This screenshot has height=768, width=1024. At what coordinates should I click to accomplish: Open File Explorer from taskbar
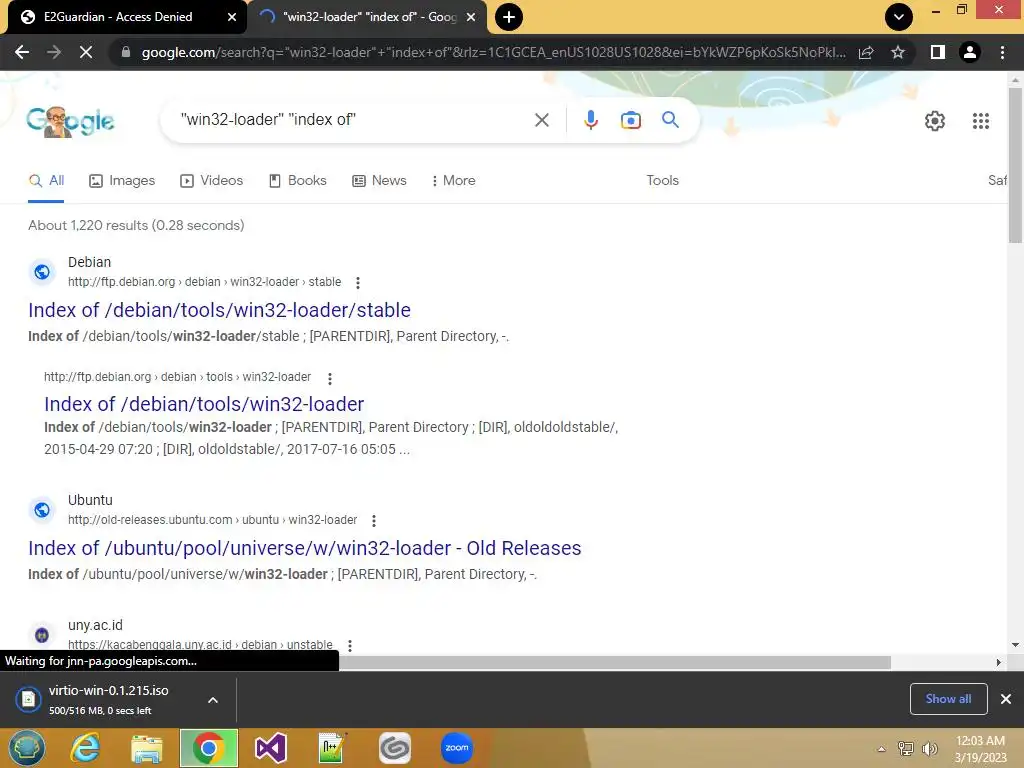(x=147, y=748)
